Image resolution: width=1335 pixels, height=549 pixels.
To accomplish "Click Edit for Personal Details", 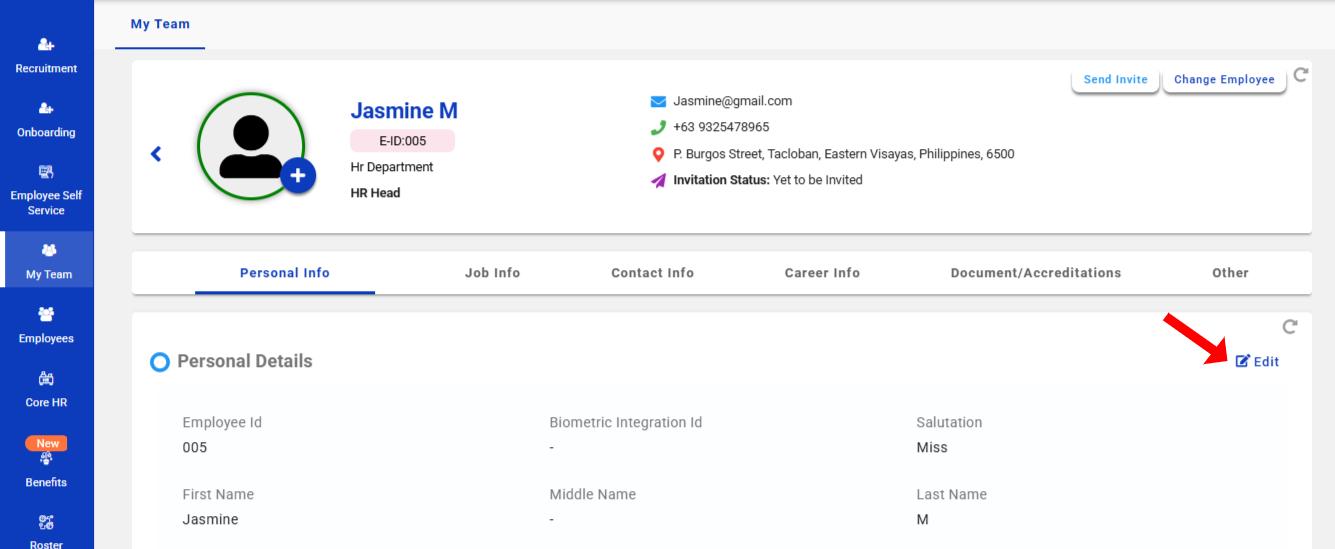I will point(1258,362).
